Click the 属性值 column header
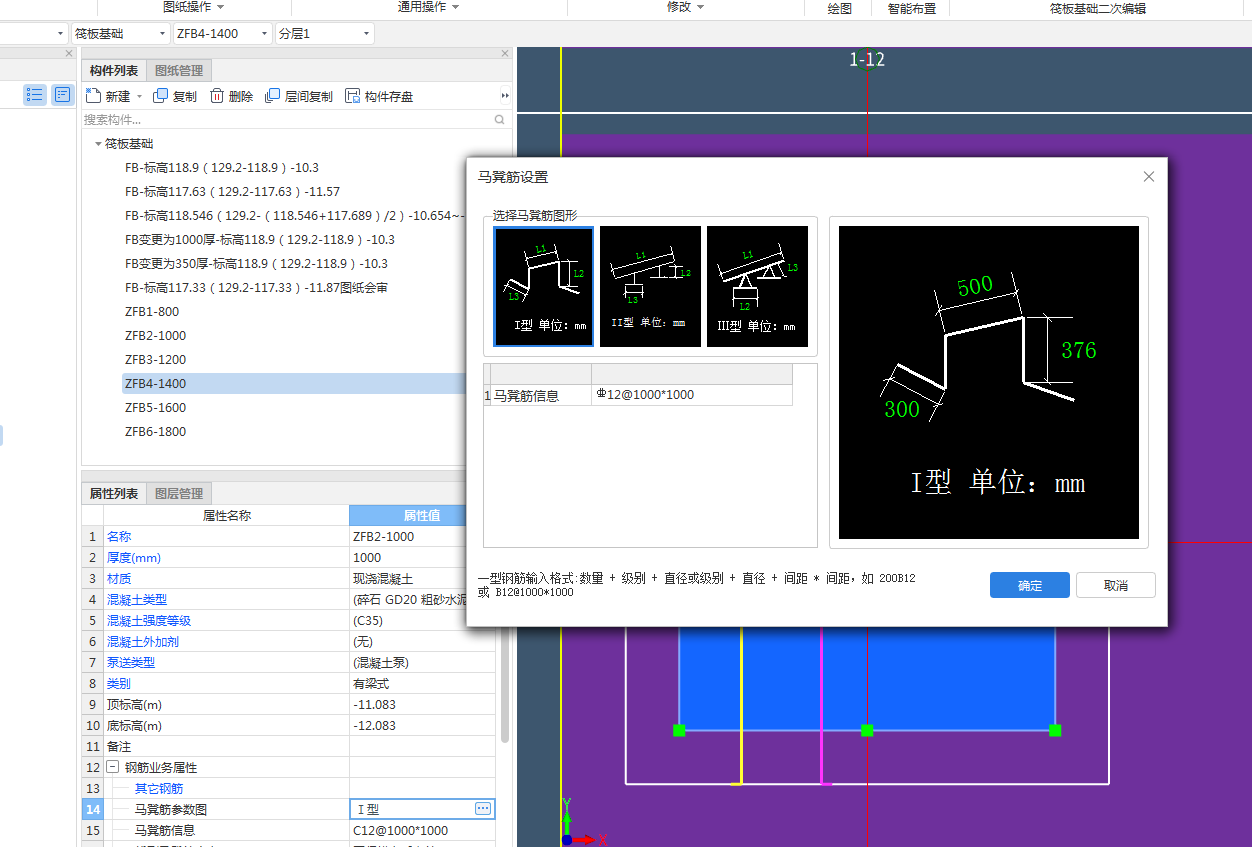The width and height of the screenshot is (1252, 847). pos(421,516)
